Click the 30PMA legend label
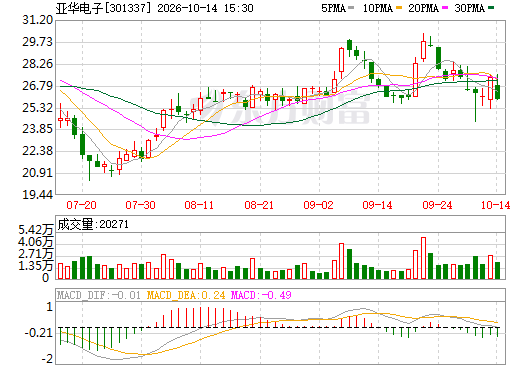Image resolution: width=520 pixels, height=365 pixels. (x=469, y=8)
